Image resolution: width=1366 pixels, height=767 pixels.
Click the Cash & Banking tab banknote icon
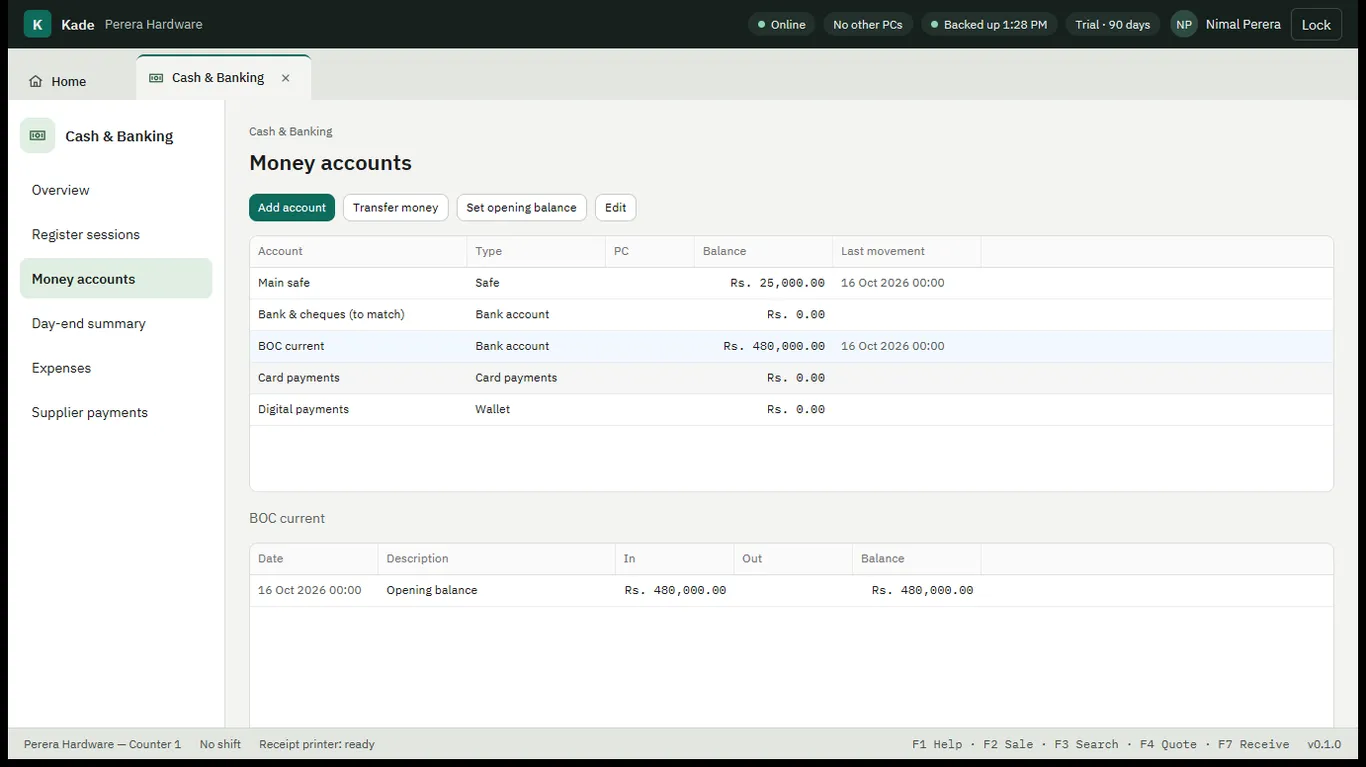point(156,78)
